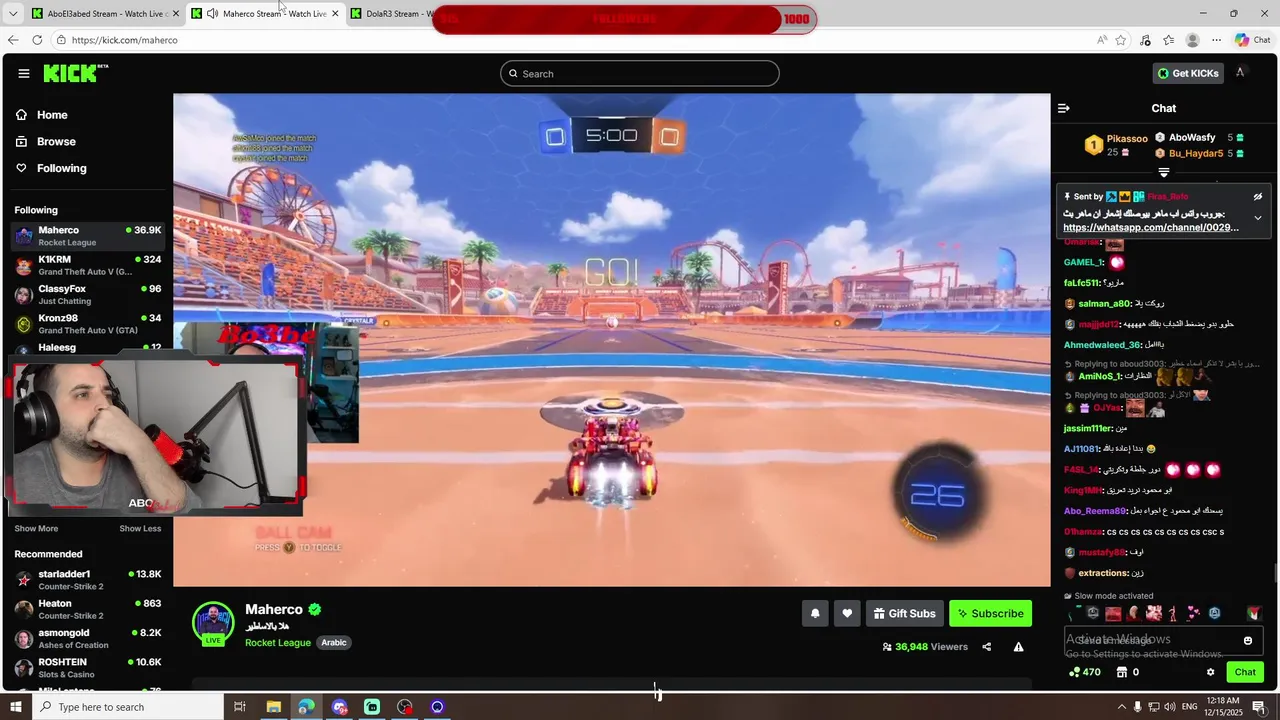Show hidden system tray icons
1280x720 pixels.
(x=1121, y=707)
